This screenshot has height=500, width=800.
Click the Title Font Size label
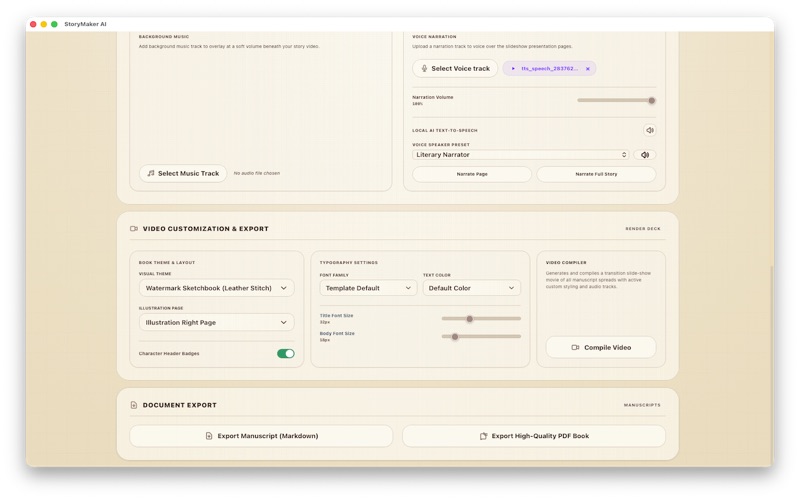pyautogui.click(x=336, y=316)
